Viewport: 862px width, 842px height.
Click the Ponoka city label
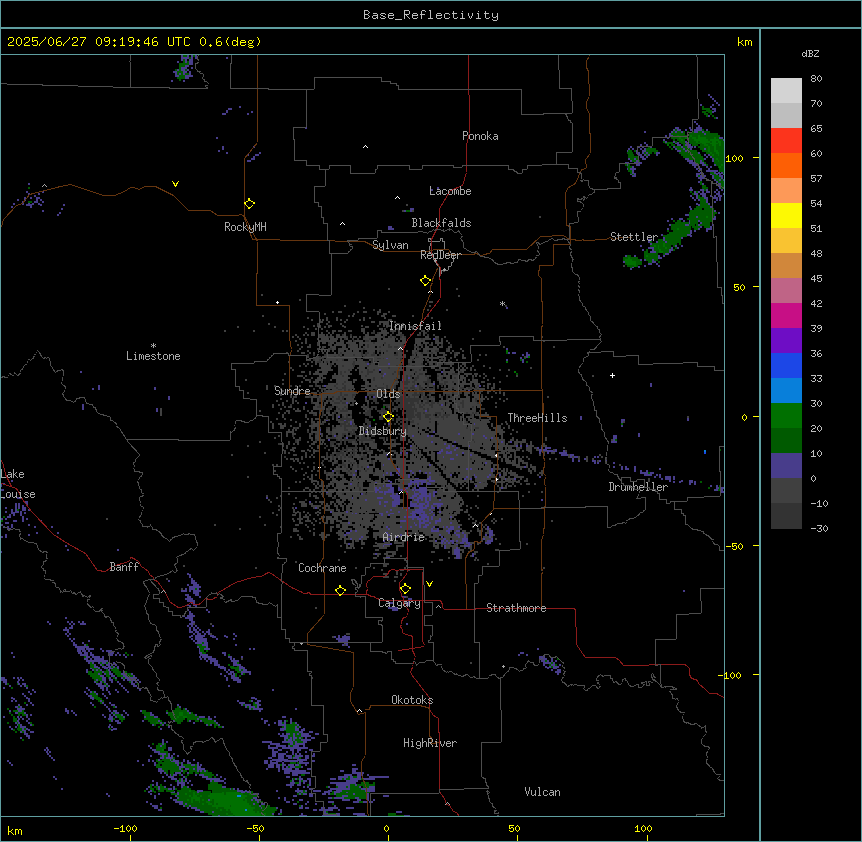click(480, 136)
